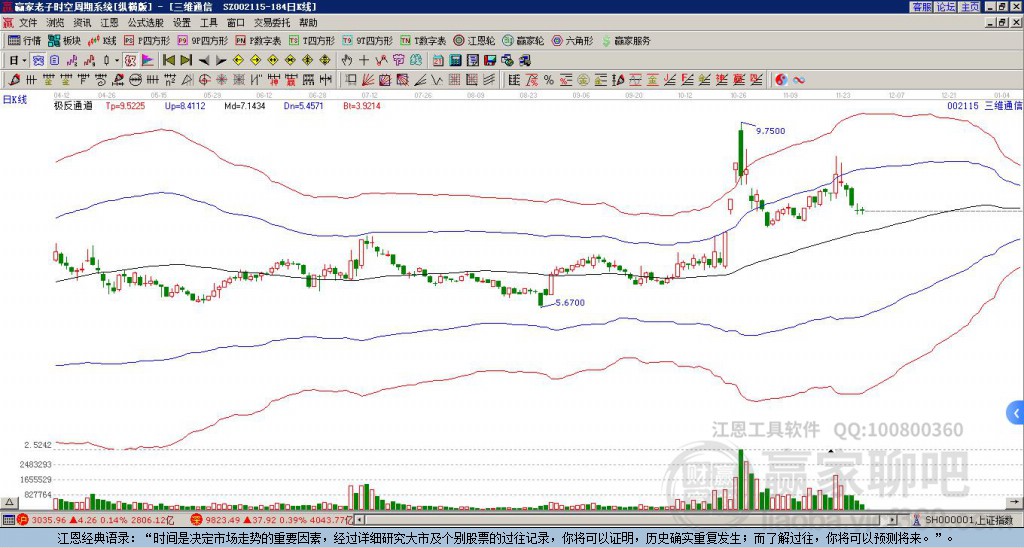Select the percent % tool icon
The height and width of the screenshot is (548, 1024).
(548, 80)
